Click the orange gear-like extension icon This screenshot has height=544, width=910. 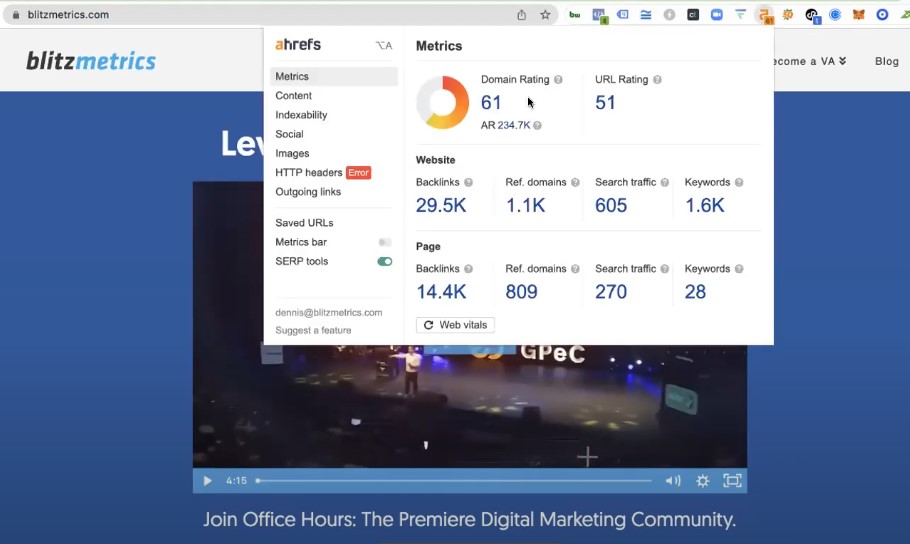(788, 15)
